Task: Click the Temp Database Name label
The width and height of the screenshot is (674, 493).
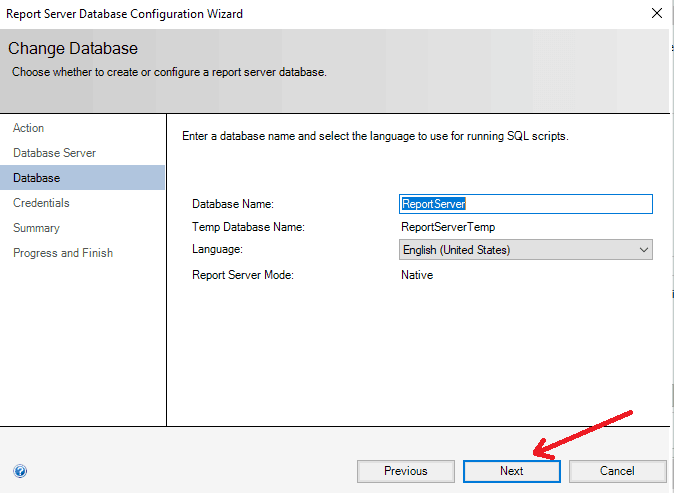Action: (248, 227)
